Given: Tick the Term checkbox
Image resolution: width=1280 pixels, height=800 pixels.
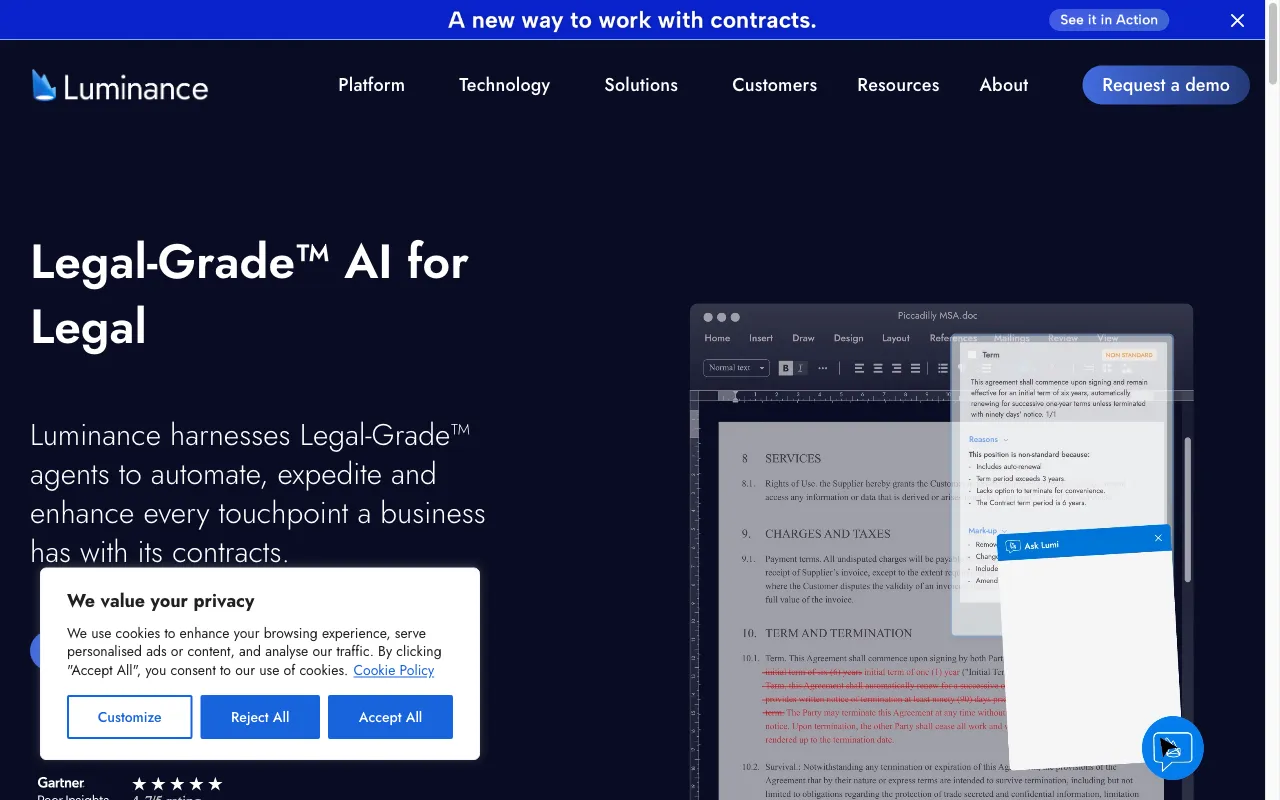Looking at the screenshot, I should (972, 355).
